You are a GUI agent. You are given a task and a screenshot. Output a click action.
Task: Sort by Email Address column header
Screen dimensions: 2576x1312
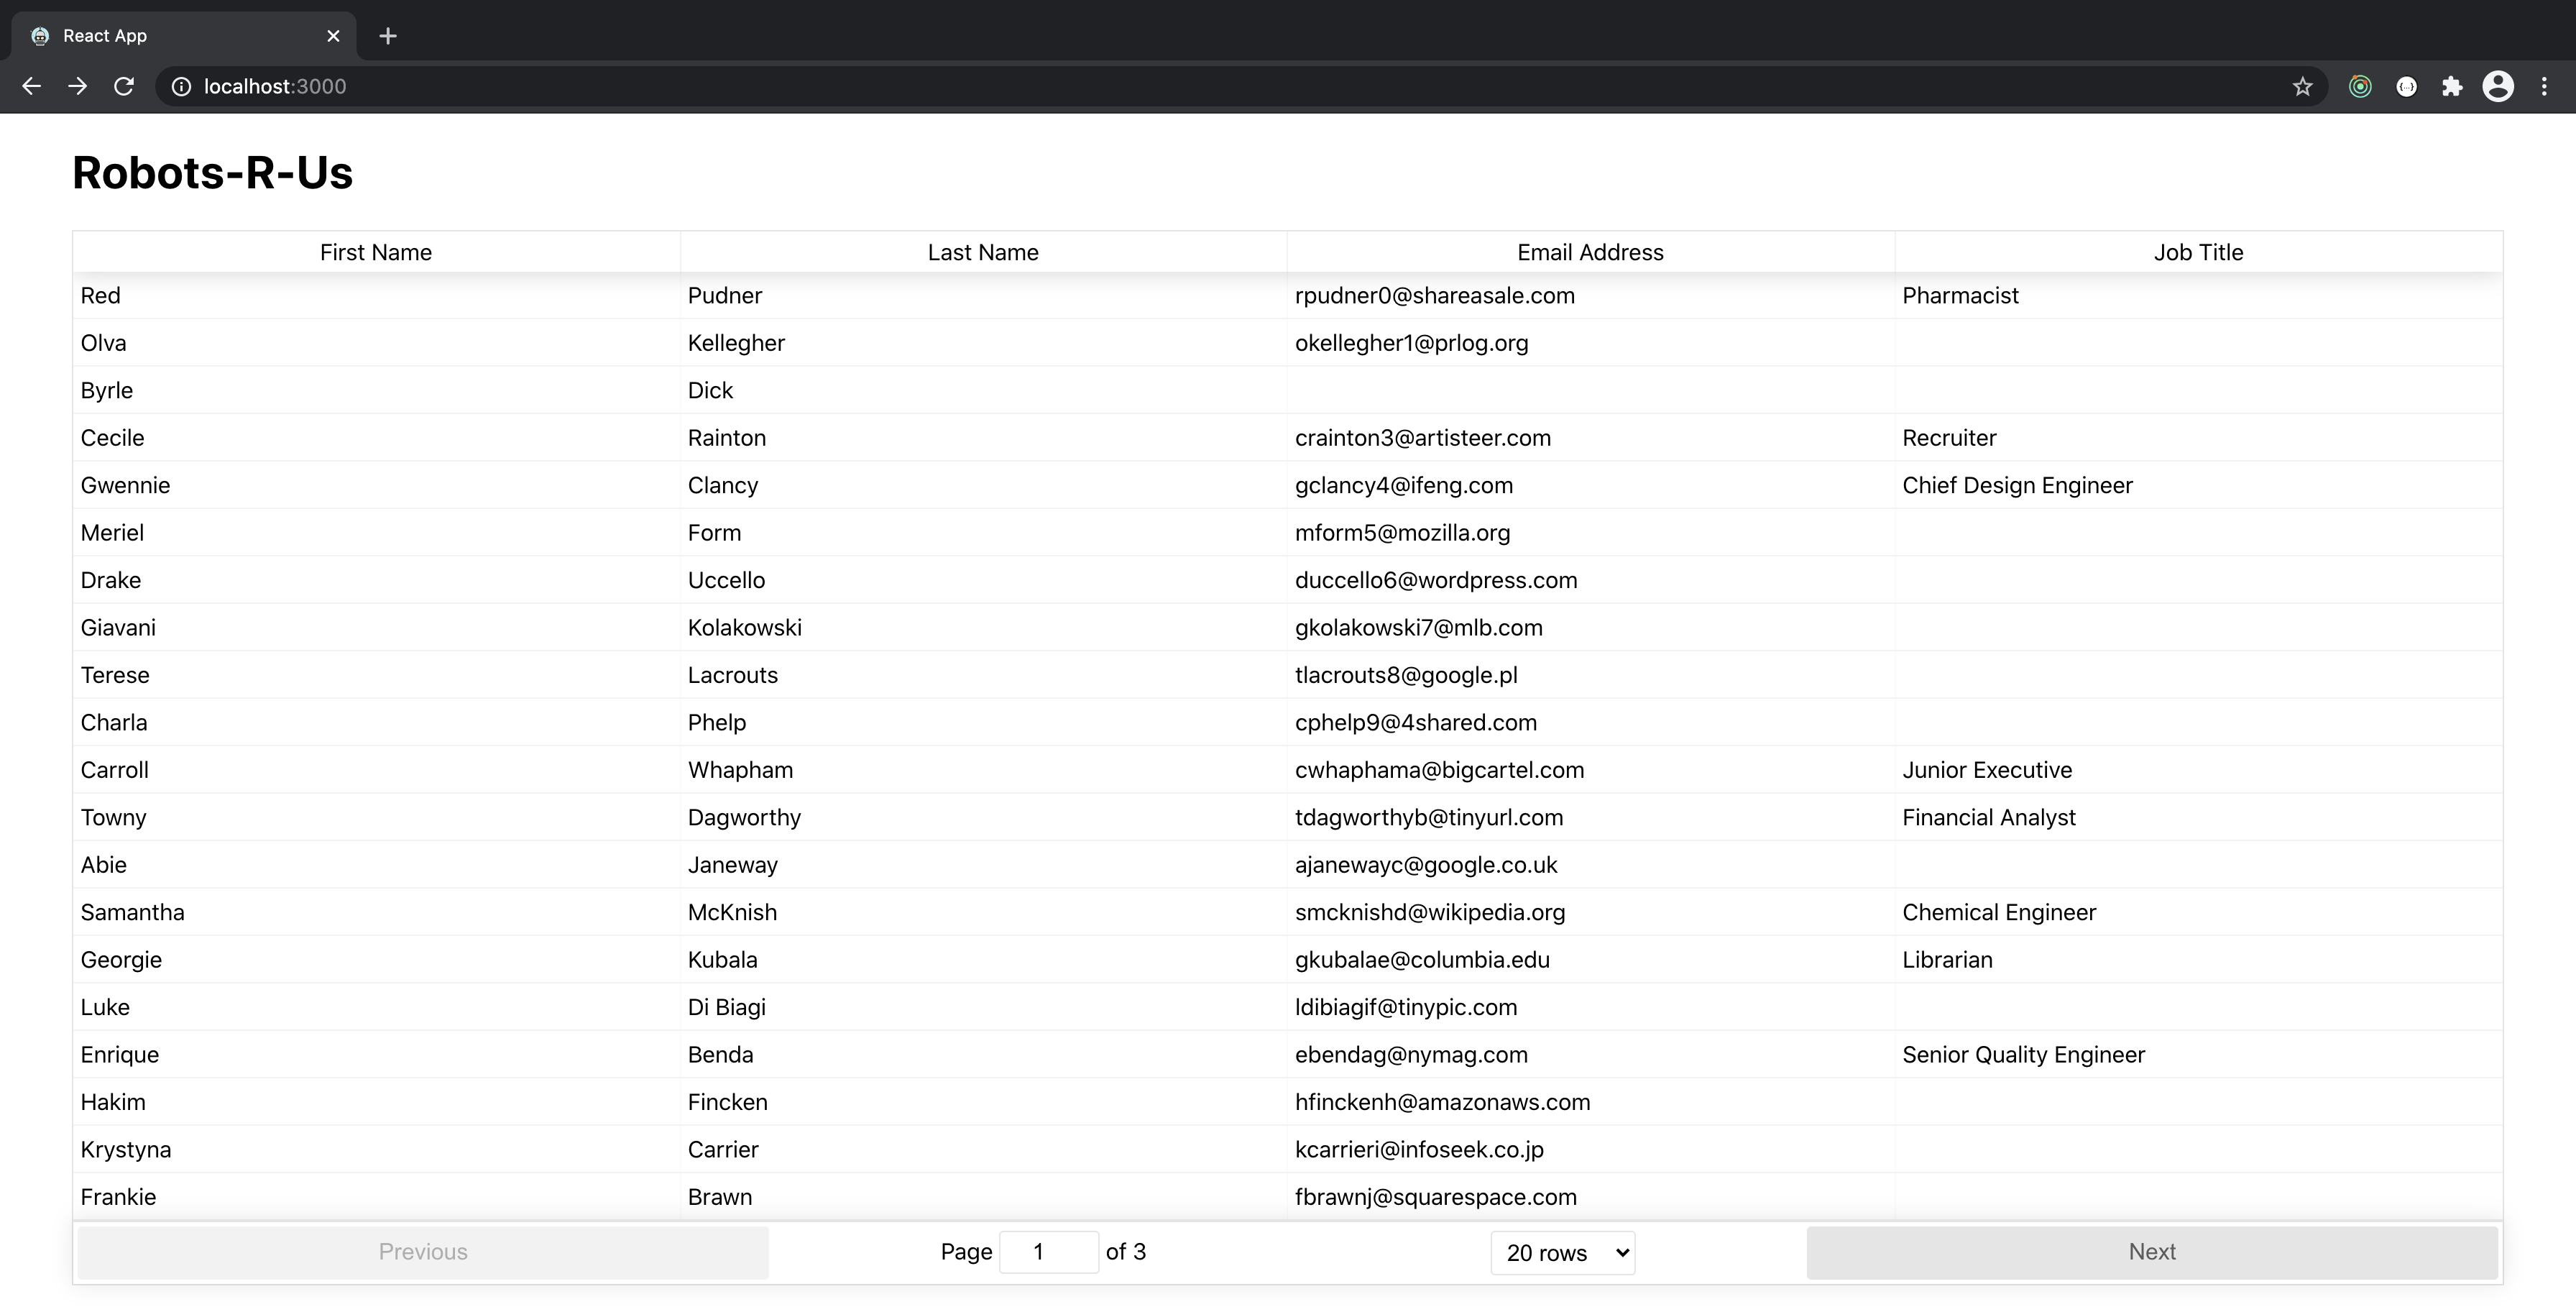(1590, 252)
